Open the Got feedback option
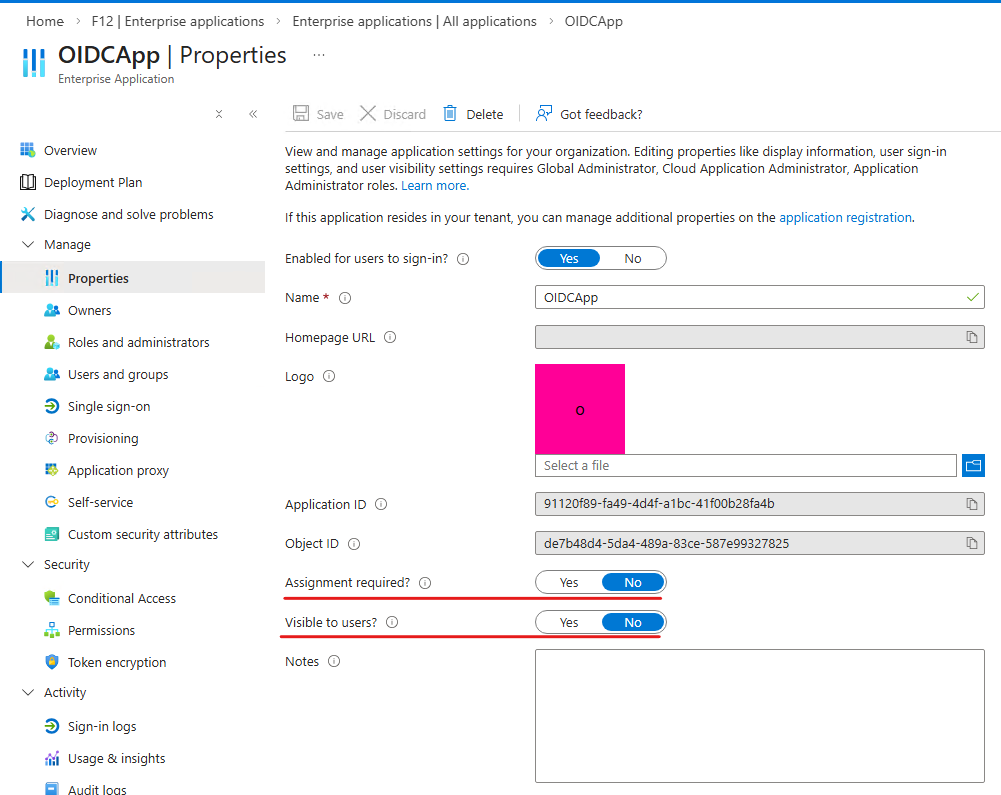Viewport: 1001px width, 795px height. [589, 114]
